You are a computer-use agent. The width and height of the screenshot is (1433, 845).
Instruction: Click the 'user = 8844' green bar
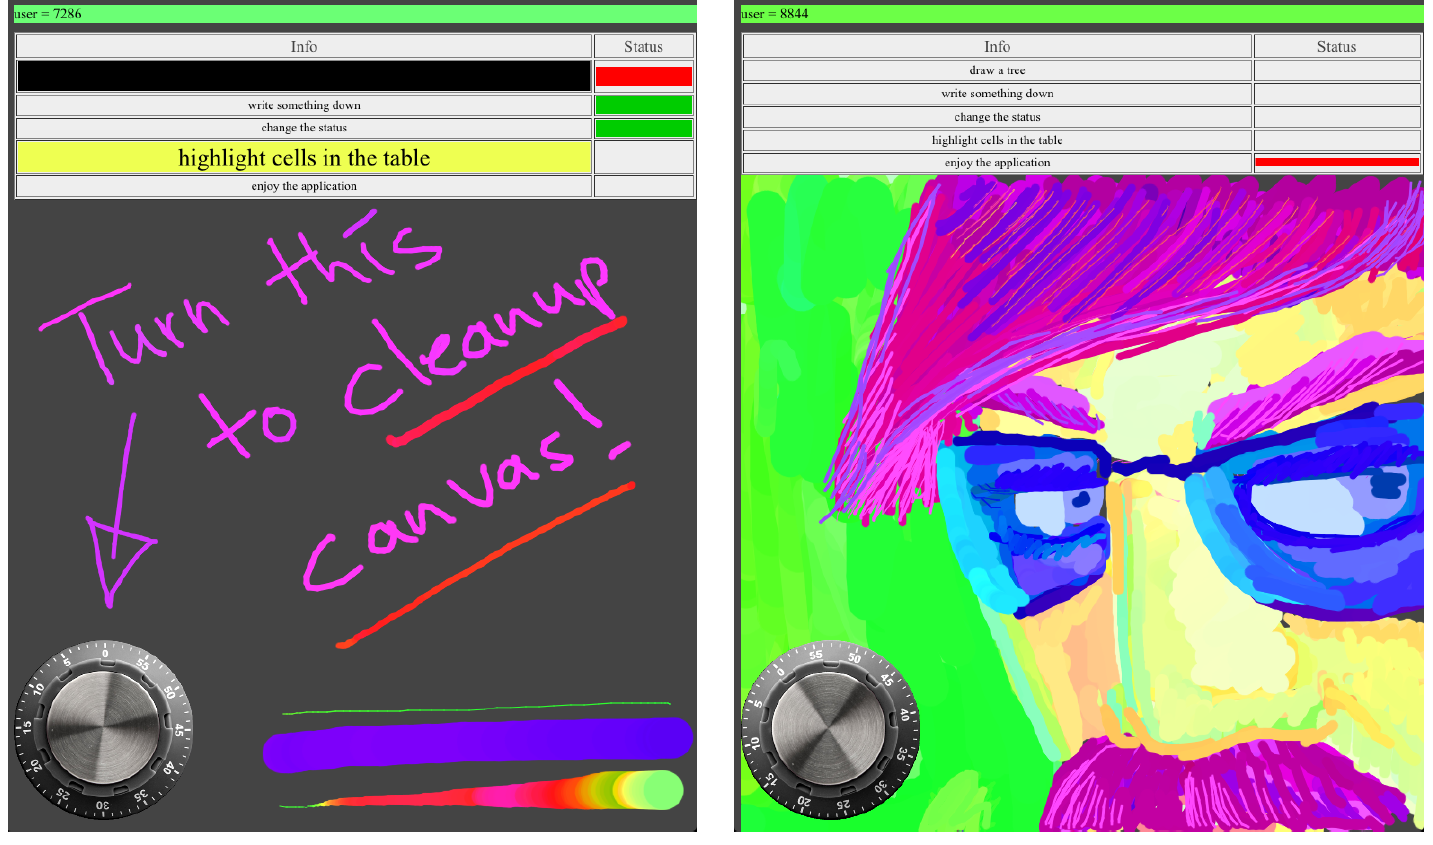click(x=1080, y=14)
